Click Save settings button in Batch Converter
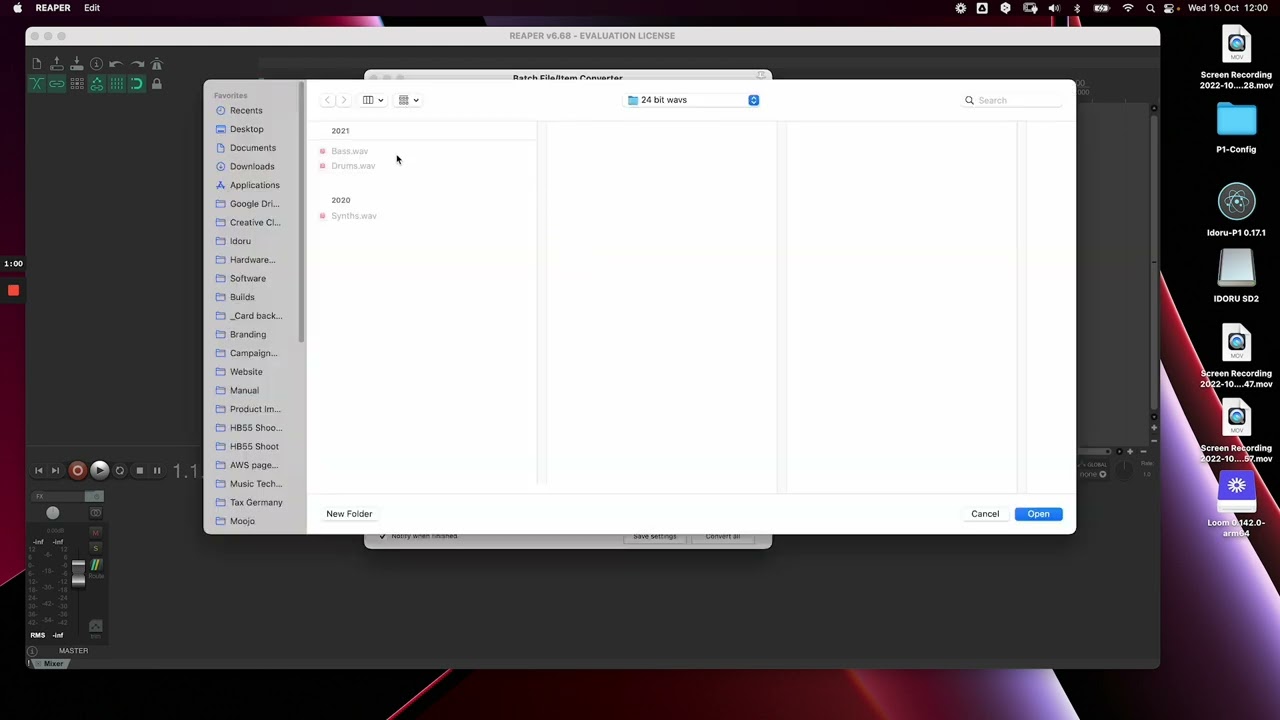Screen dimensions: 1280x720 (655, 537)
